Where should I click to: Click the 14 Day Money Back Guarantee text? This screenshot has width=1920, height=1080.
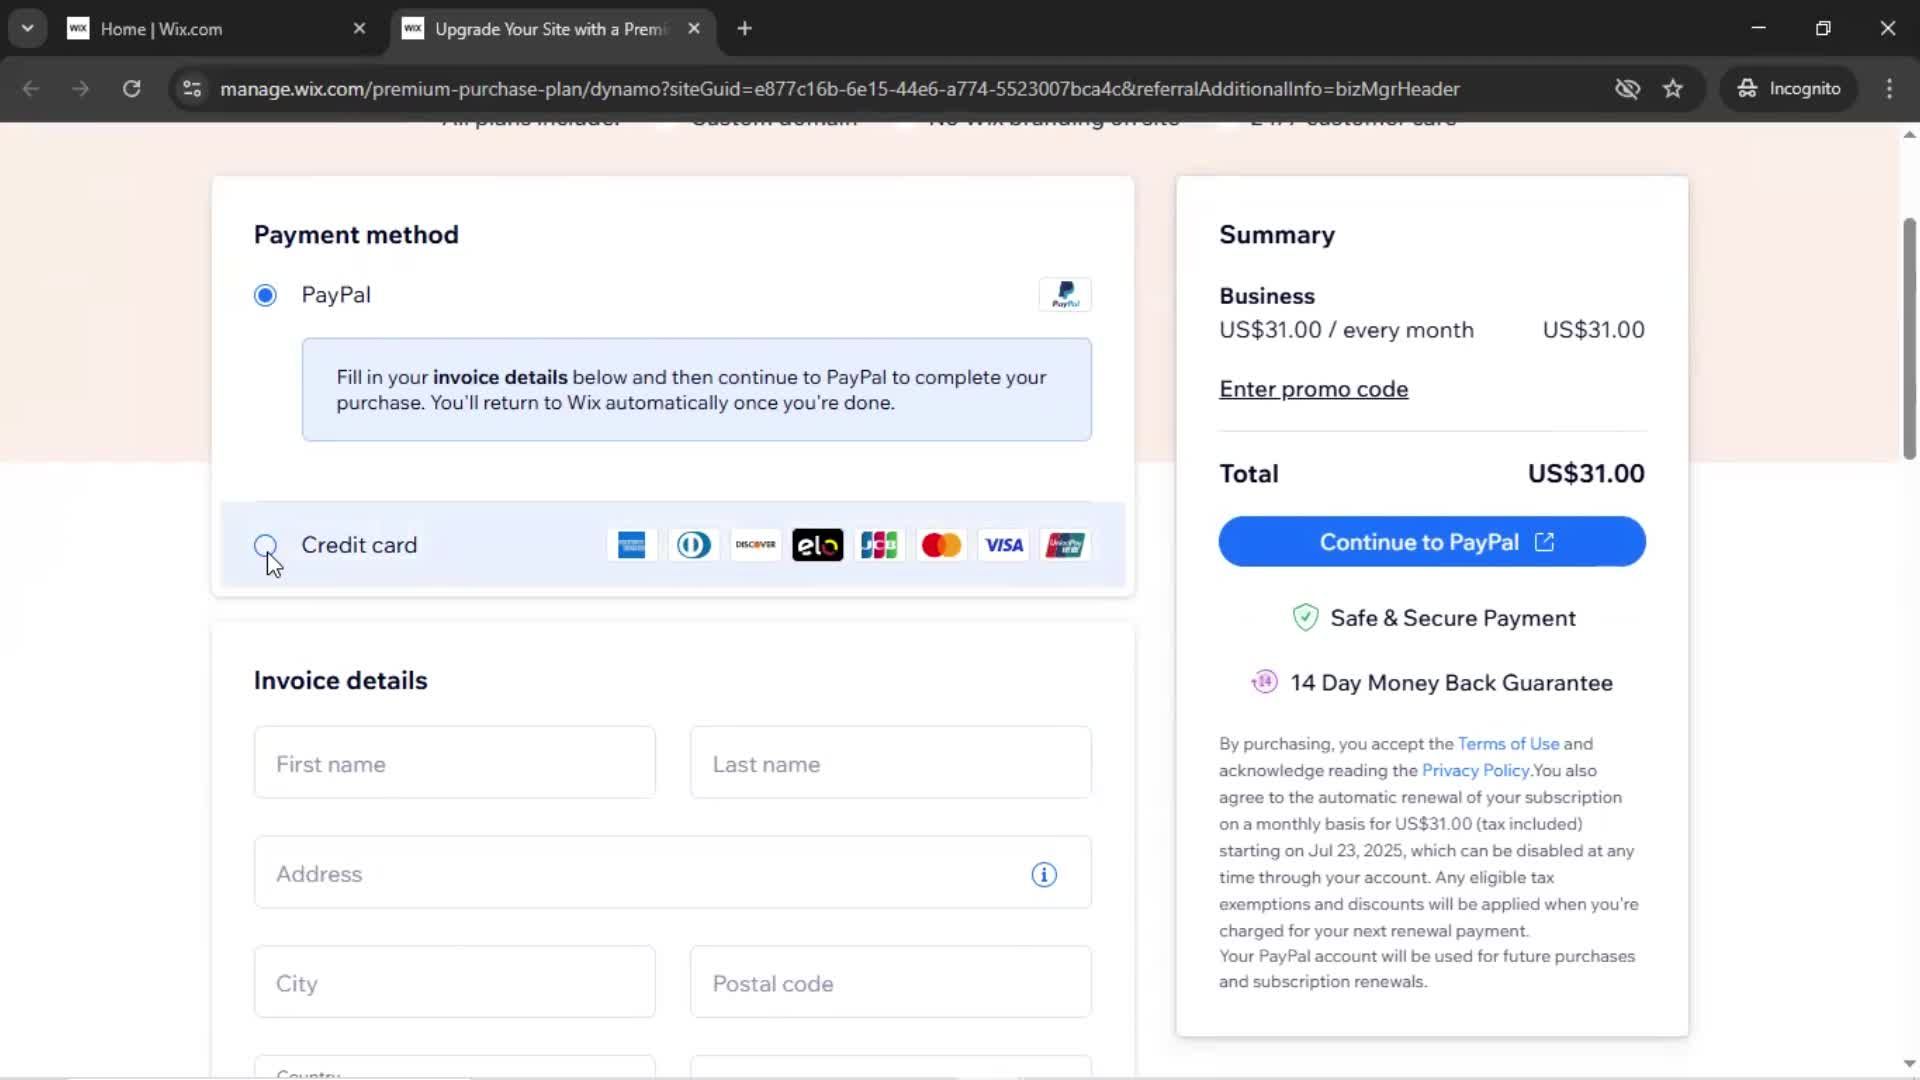(x=1451, y=683)
